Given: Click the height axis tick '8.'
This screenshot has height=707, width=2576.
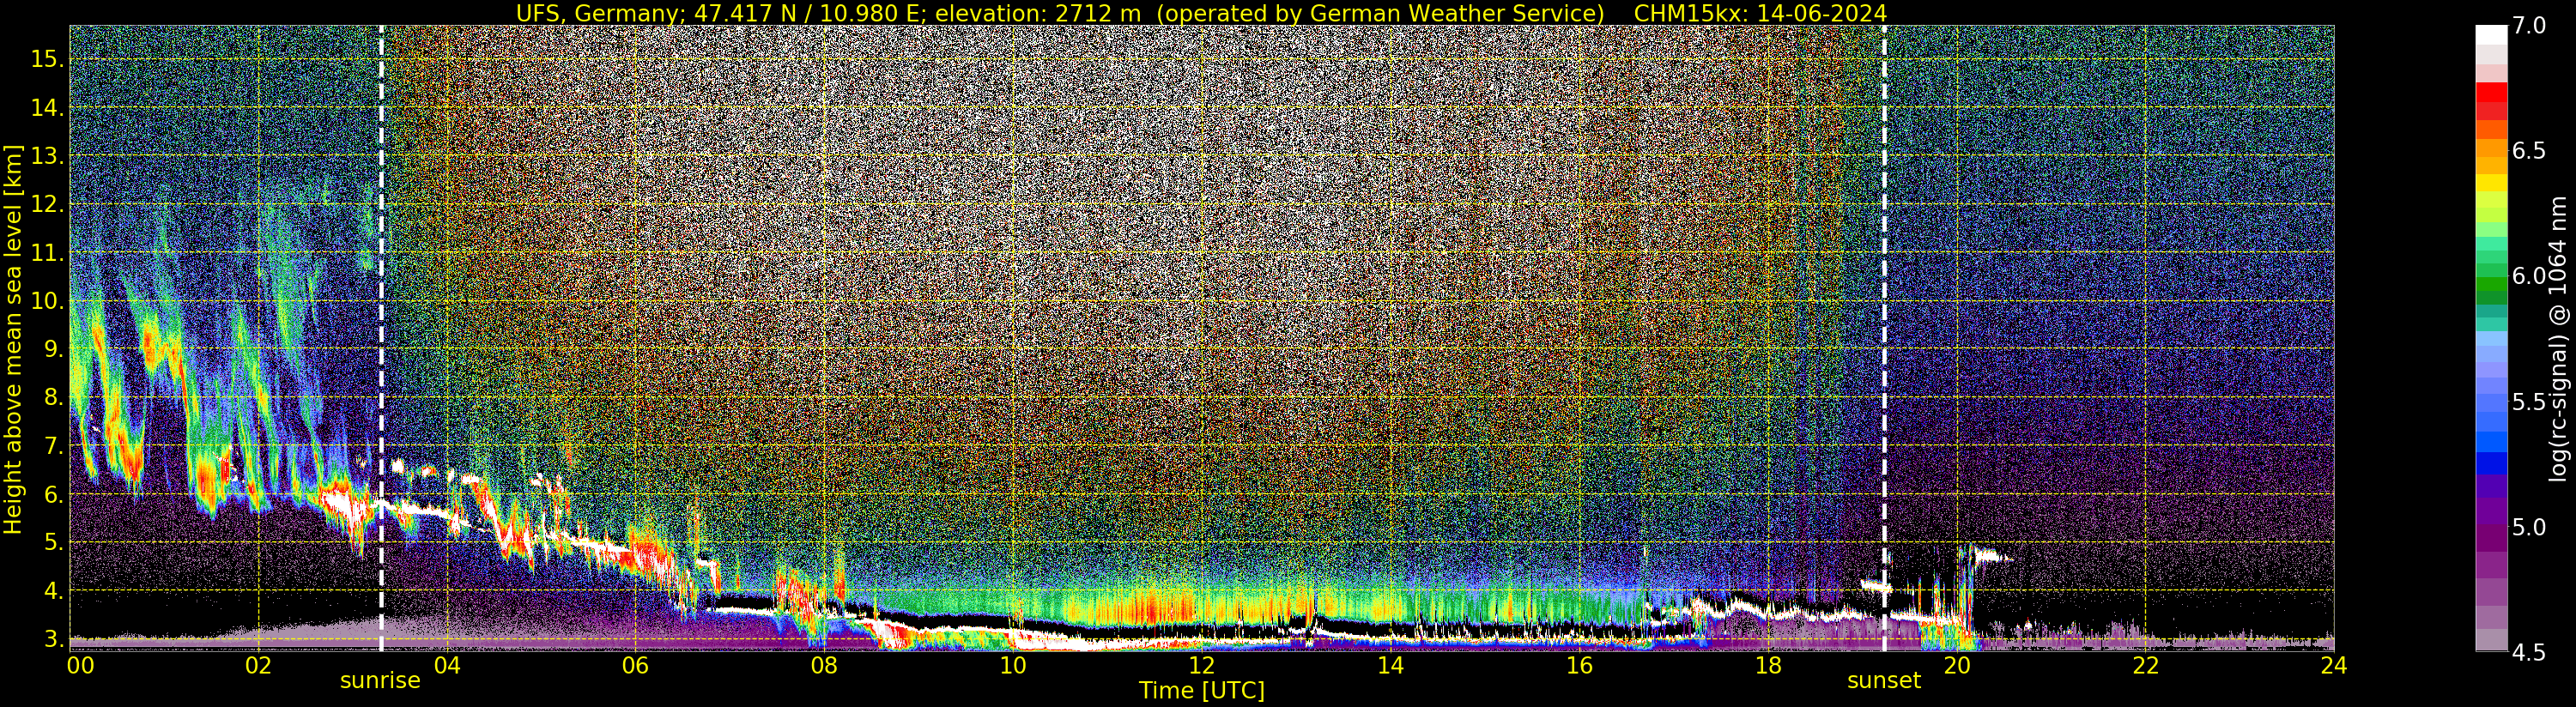Looking at the screenshot, I should [54, 398].
